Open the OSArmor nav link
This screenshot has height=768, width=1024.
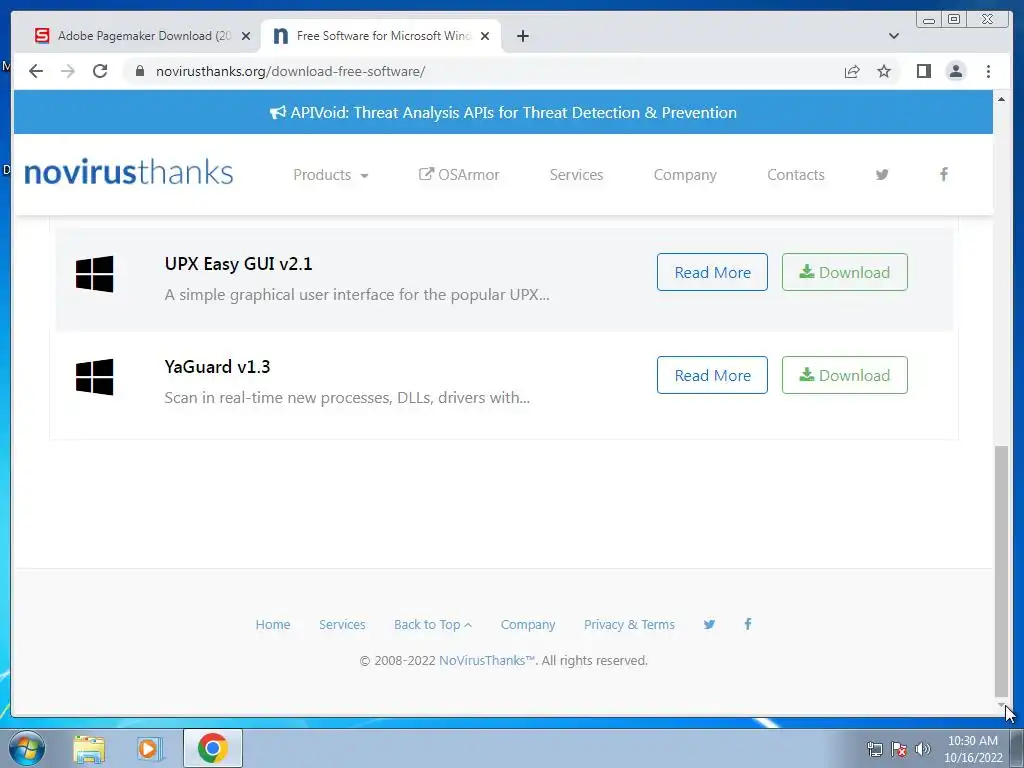click(458, 174)
